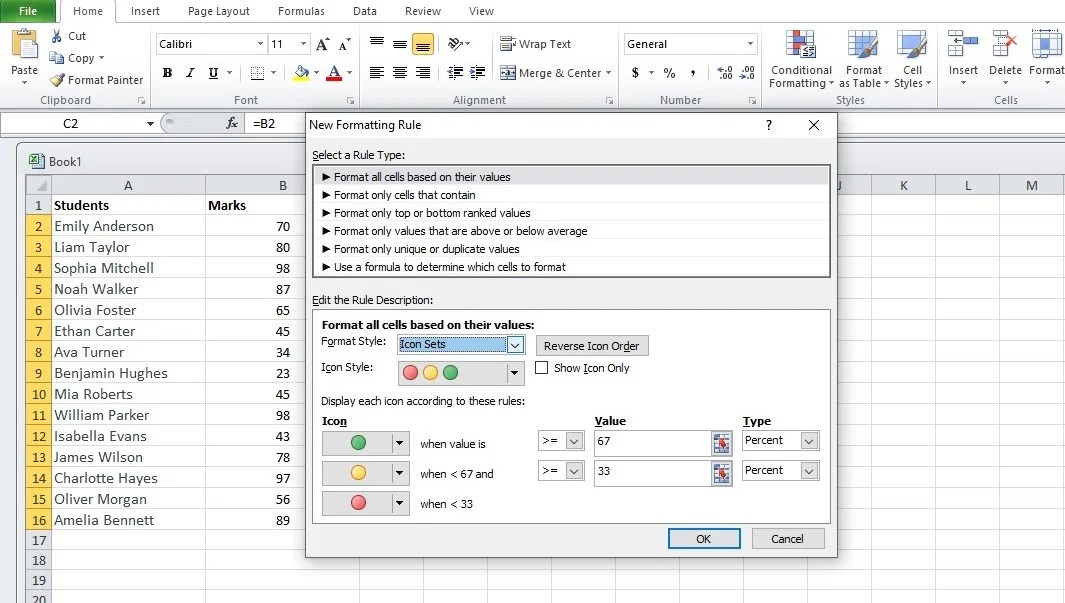1065x603 pixels.
Task: Enable the Show Icon Only checkbox
Action: [x=542, y=368]
